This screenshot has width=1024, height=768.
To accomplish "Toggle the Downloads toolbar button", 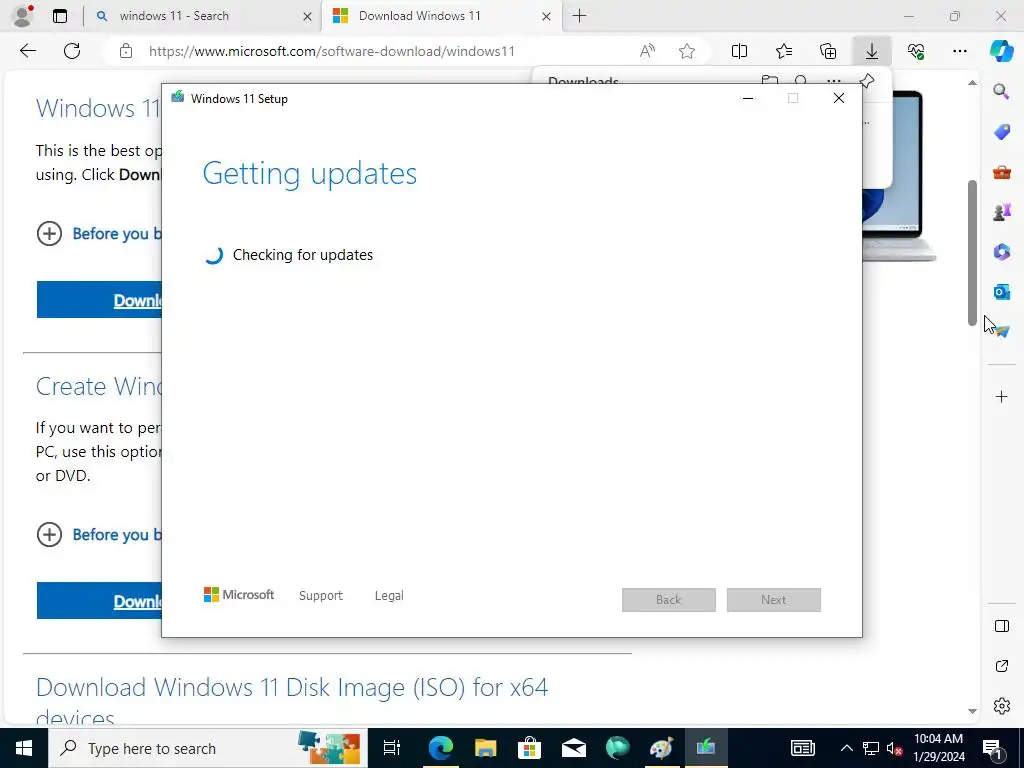I will (x=872, y=51).
